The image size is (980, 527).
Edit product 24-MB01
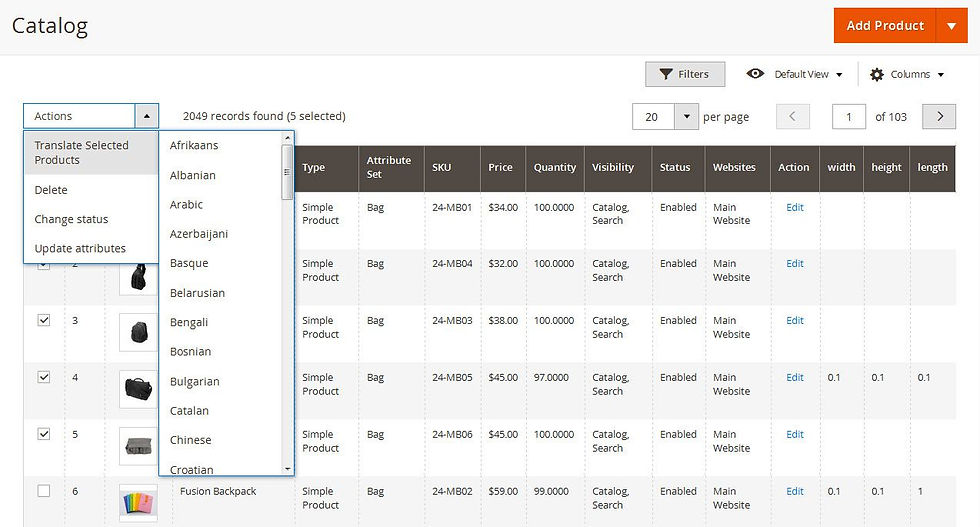pyautogui.click(x=795, y=207)
